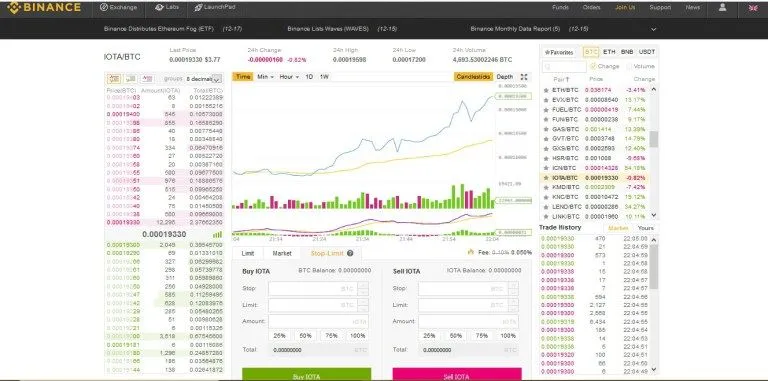
Task: Click the Buy IOTA Amount field
Action: click(x=318, y=322)
